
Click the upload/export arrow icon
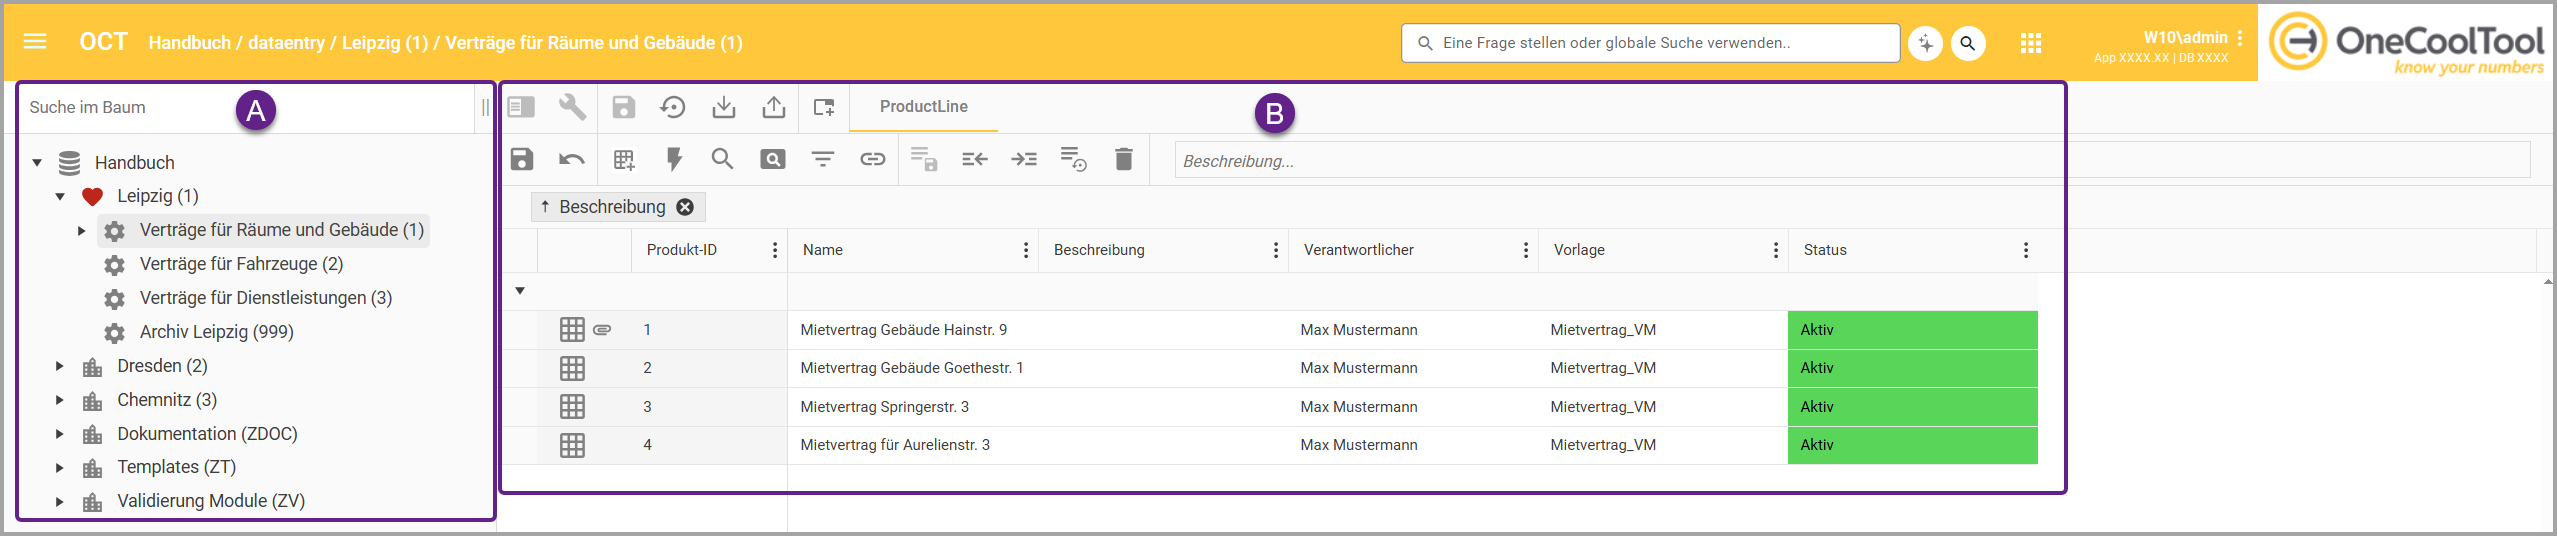tap(773, 107)
